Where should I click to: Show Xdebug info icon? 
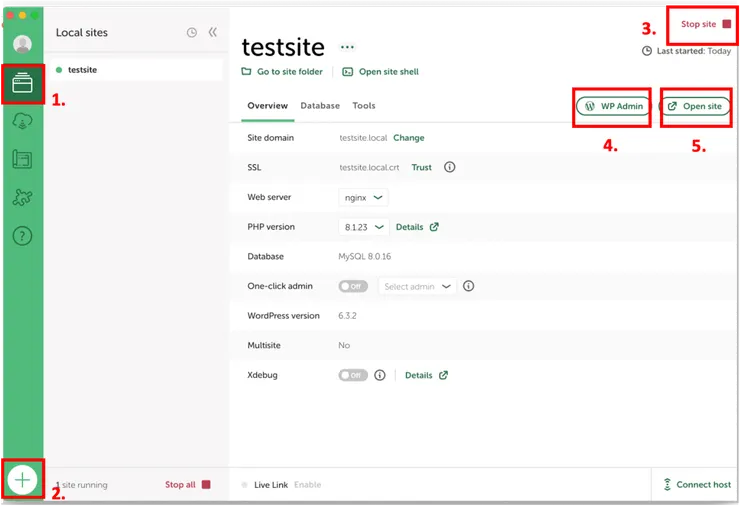(380, 375)
